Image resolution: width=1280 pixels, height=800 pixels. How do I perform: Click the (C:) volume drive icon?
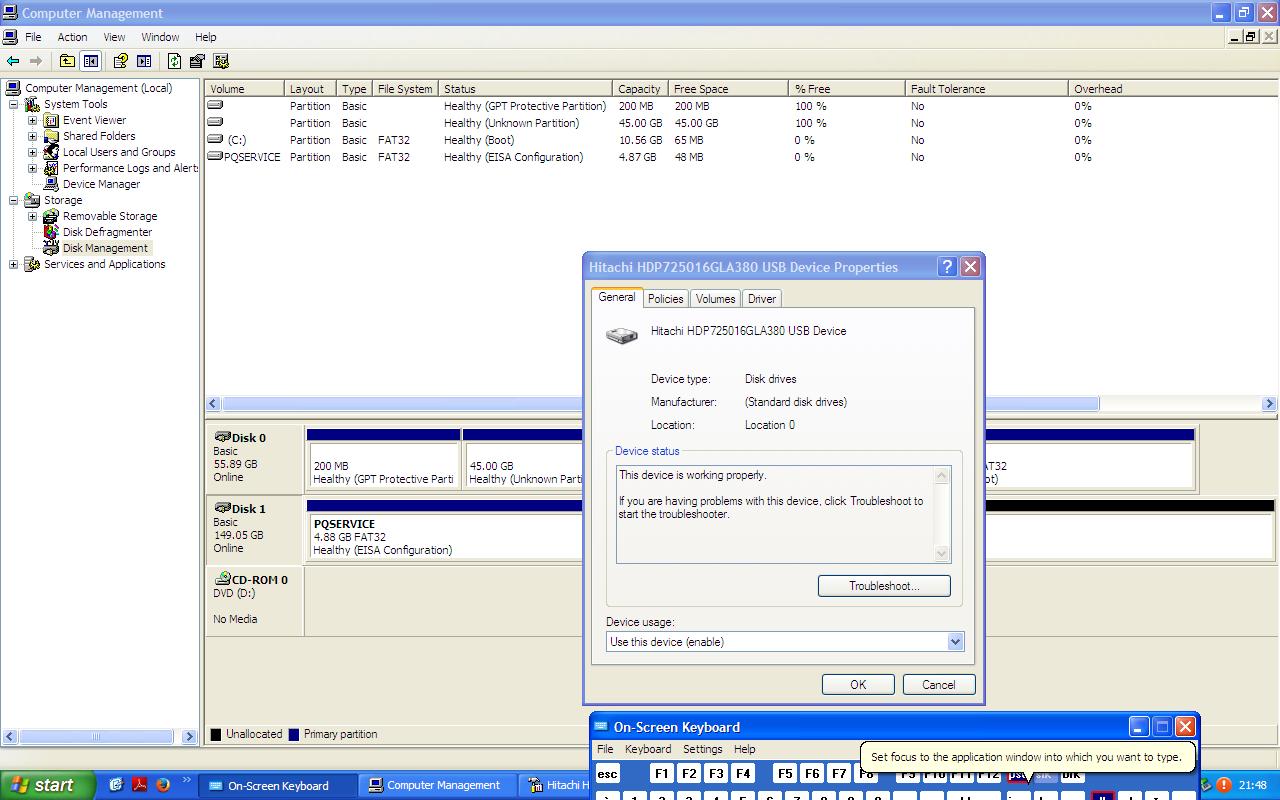(215, 140)
